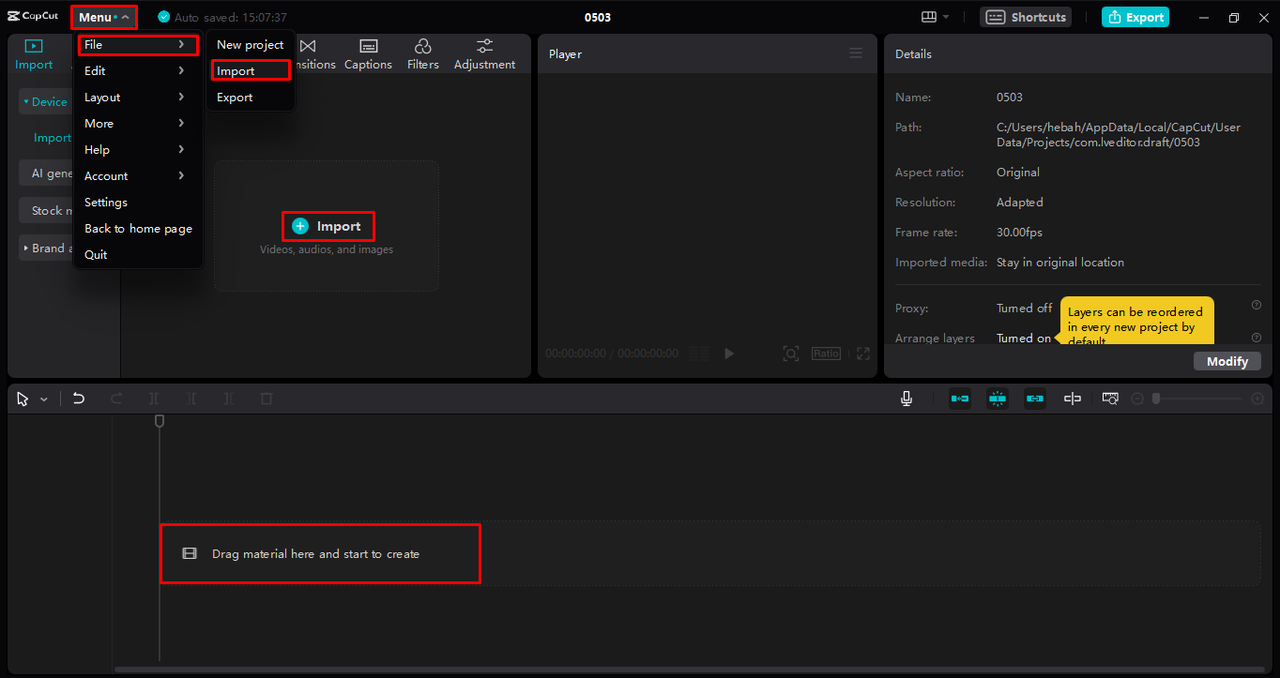The width and height of the screenshot is (1280, 678).
Task: Toggle auto snapping
Action: coord(997,398)
